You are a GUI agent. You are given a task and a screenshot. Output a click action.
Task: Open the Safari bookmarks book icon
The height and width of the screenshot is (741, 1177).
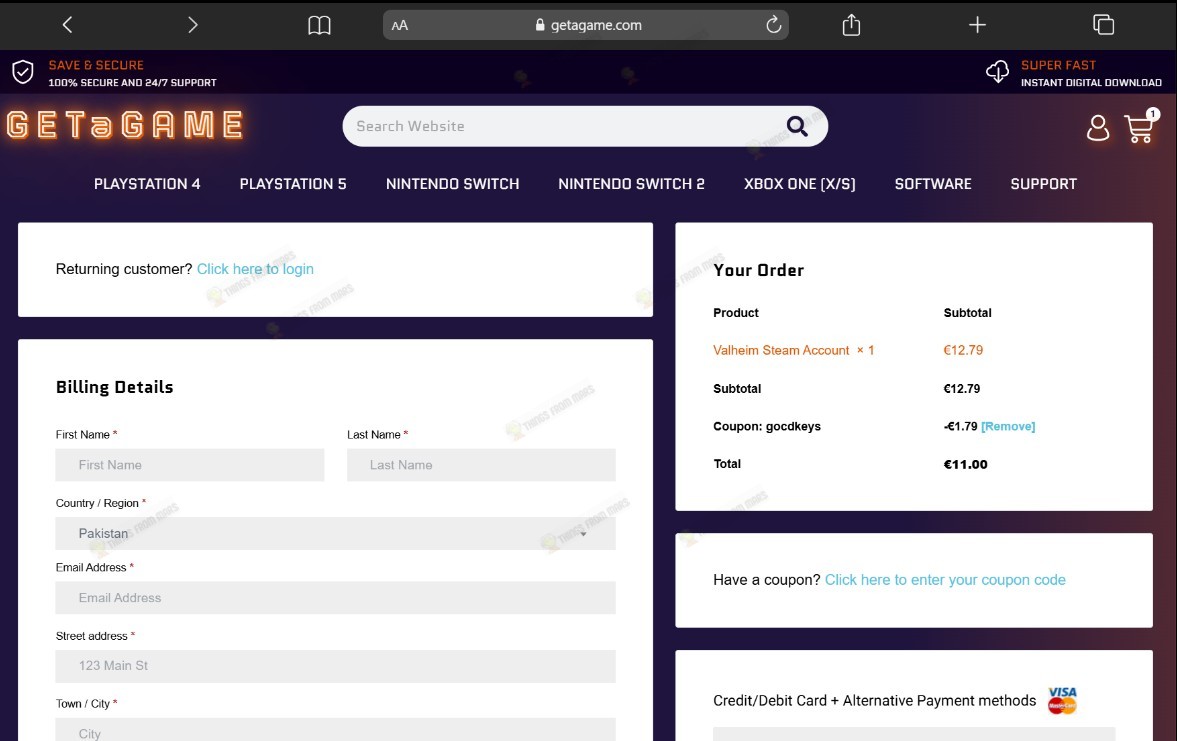(319, 26)
